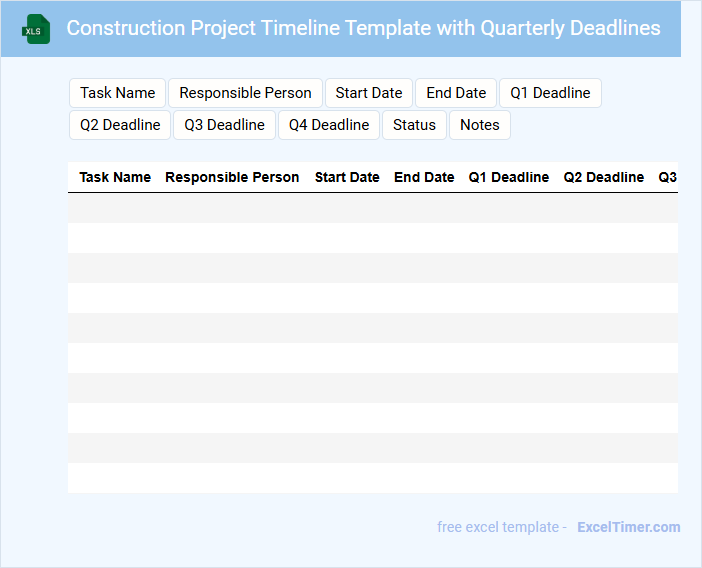Choose the Q1 Deadline tag

click(550, 93)
